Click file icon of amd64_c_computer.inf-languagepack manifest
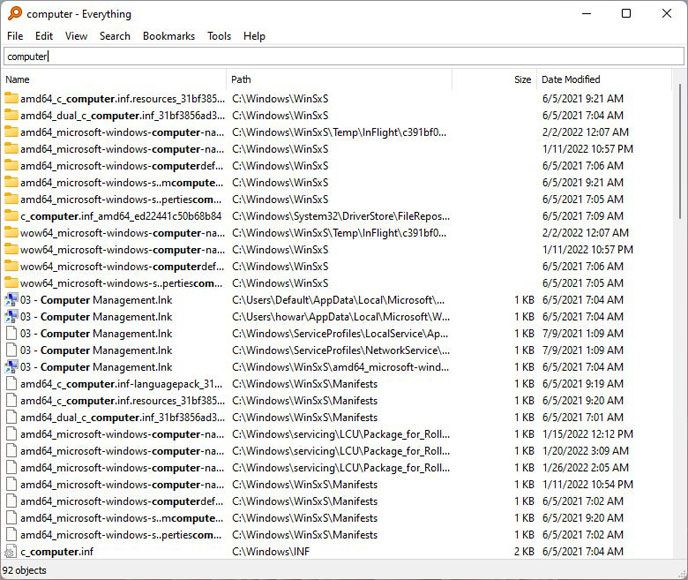The width and height of the screenshot is (688, 580). point(11,384)
